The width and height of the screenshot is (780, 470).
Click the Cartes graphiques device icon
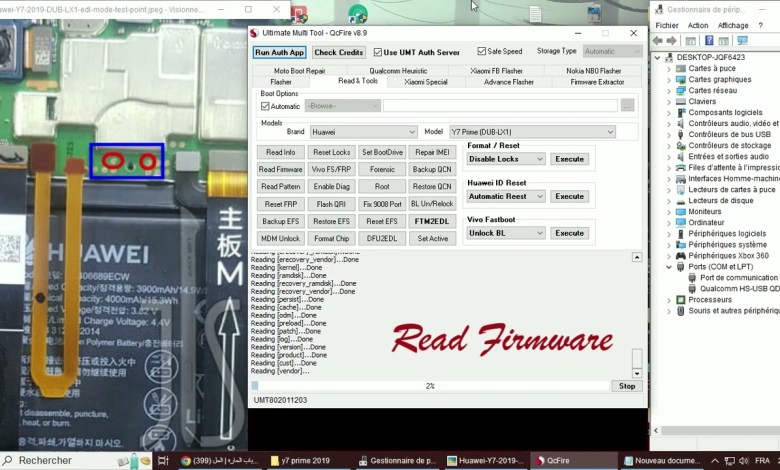coord(680,79)
